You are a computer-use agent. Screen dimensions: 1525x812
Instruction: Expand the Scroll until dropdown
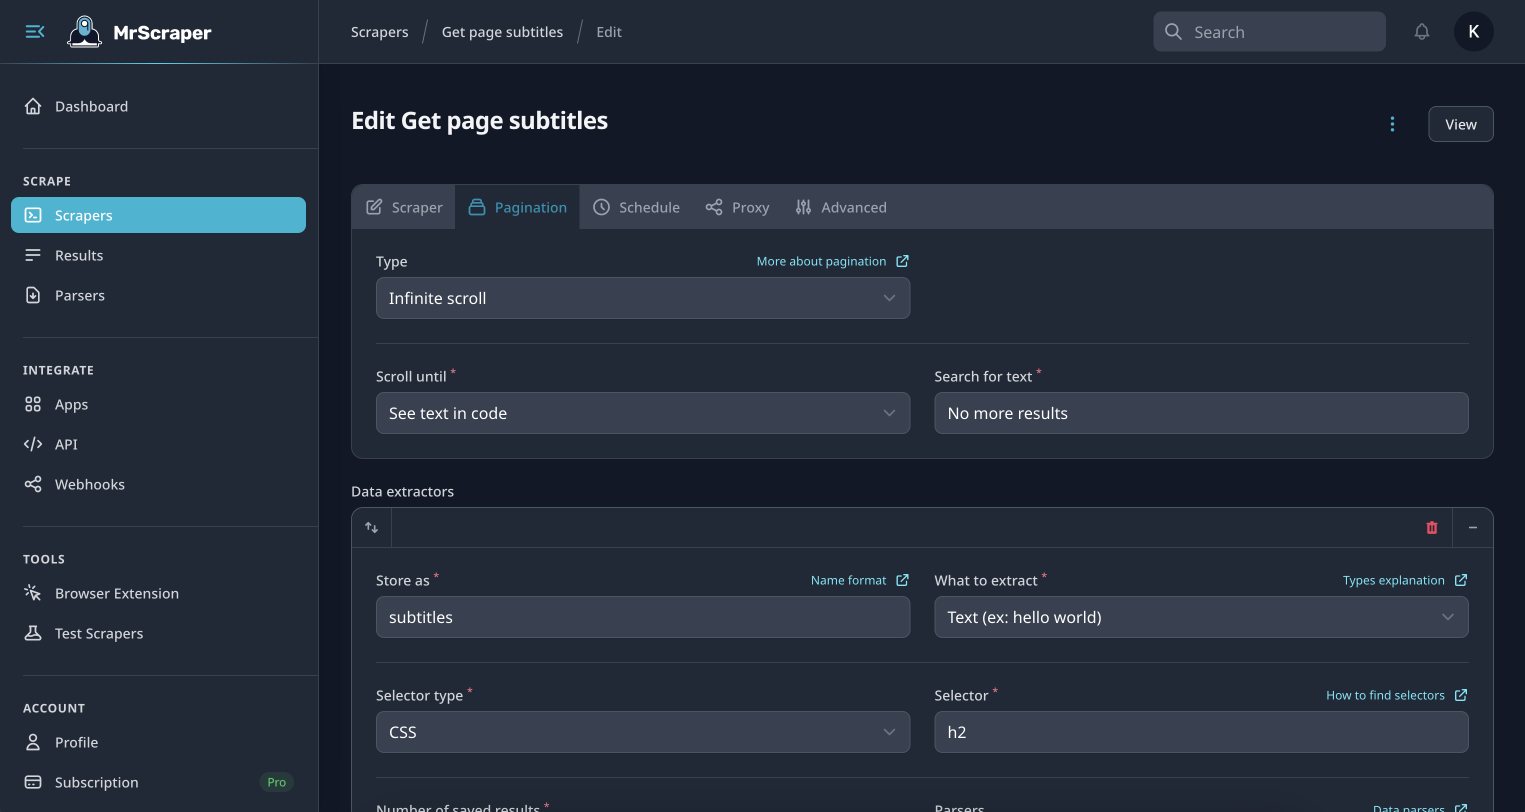[x=643, y=412]
